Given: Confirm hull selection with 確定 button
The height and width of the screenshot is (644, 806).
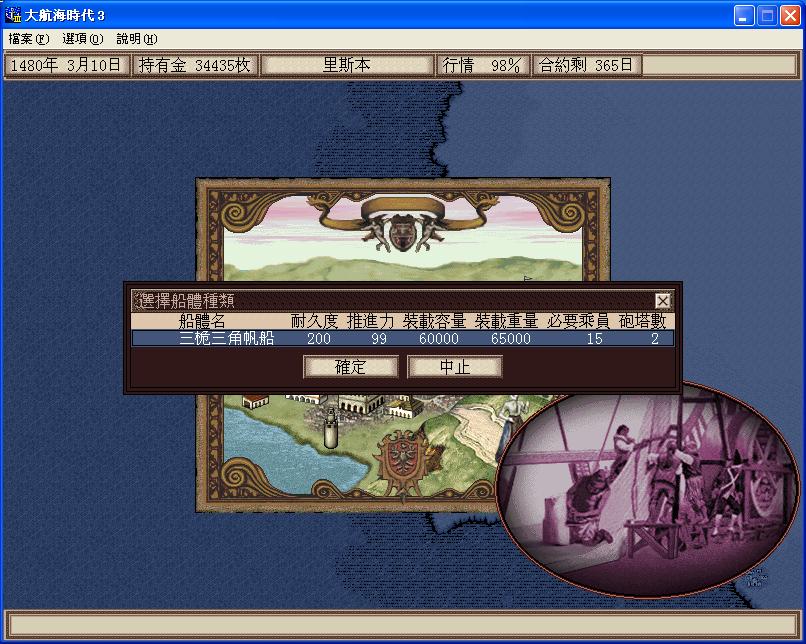Looking at the screenshot, I should (351, 367).
